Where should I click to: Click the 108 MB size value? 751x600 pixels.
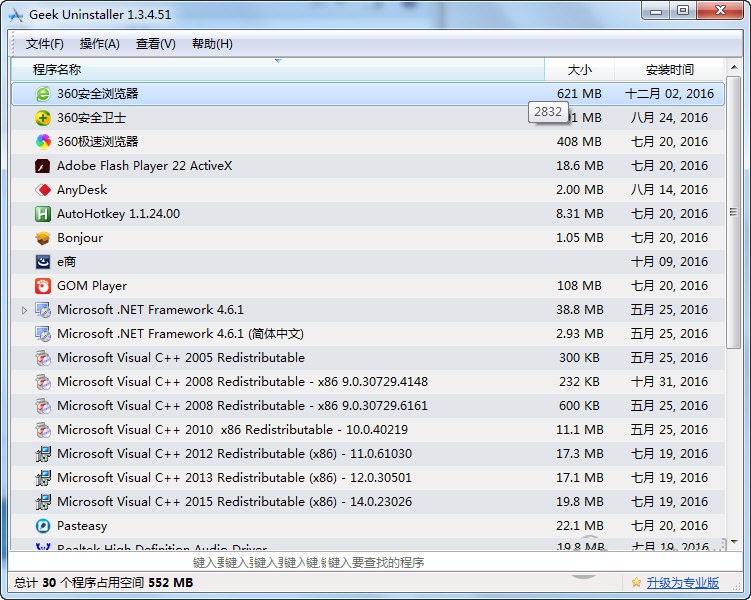pos(579,286)
